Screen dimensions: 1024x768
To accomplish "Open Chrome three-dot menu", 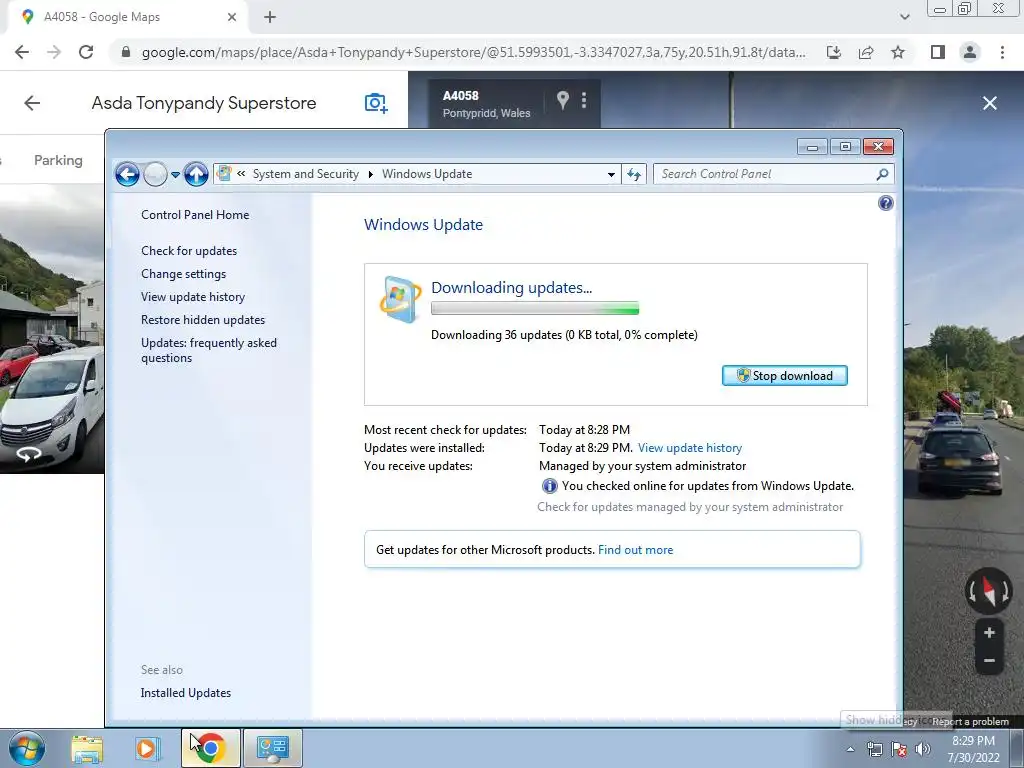I will [1002, 52].
